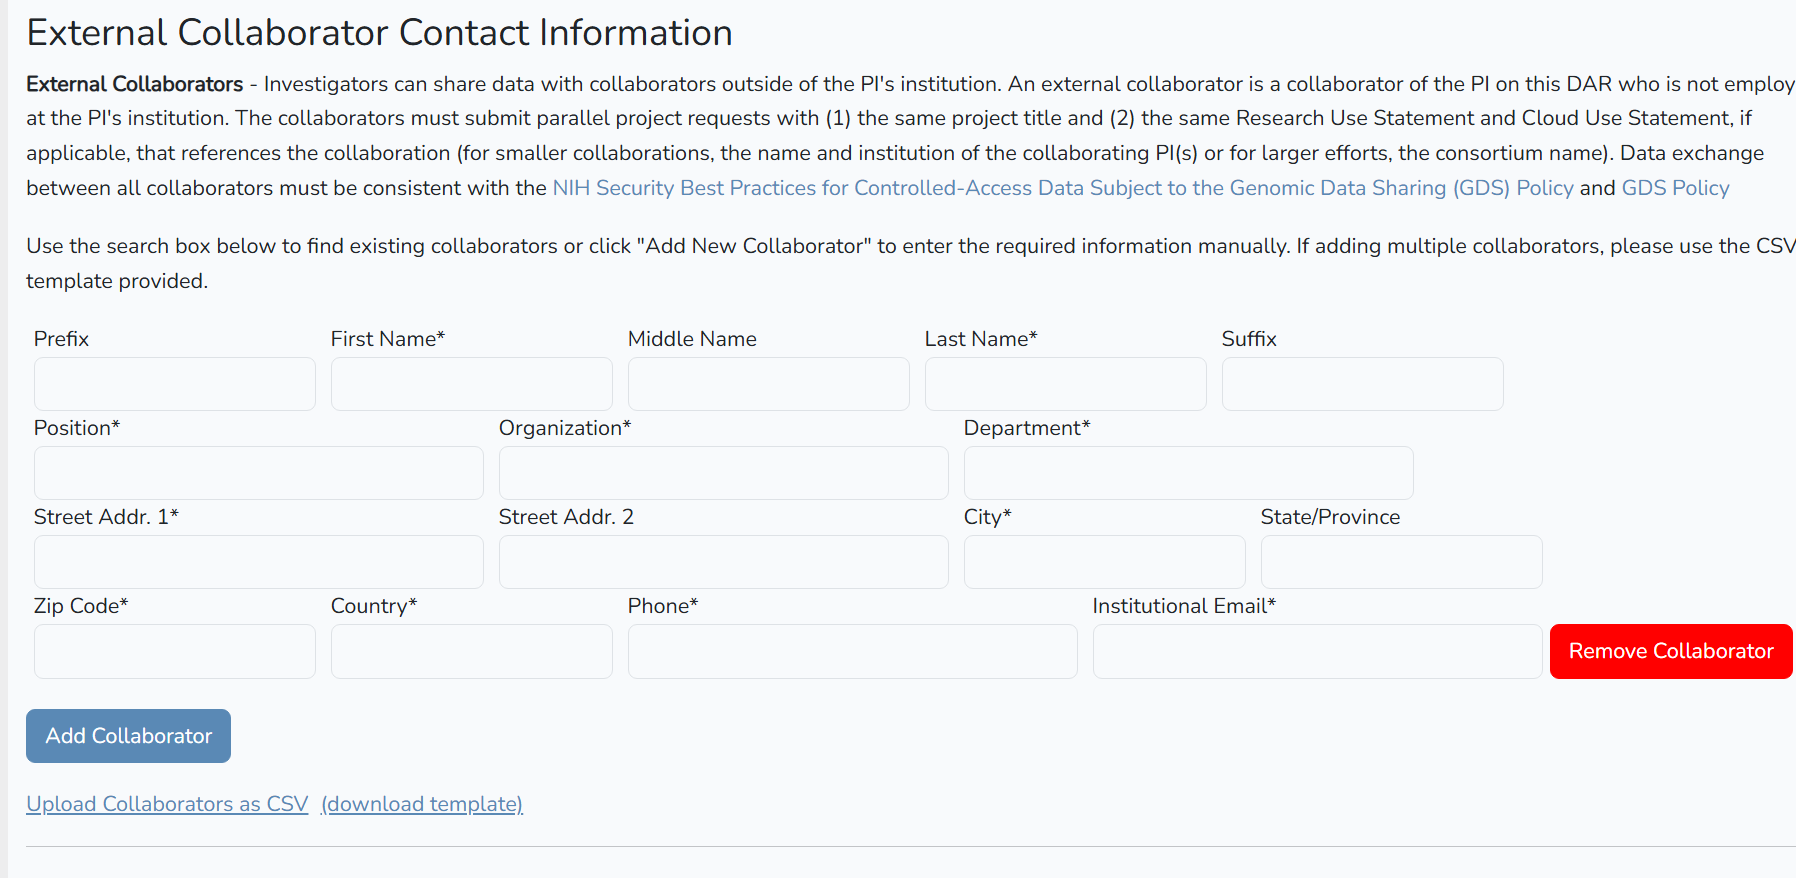Viewport: 1796px width, 878px height.
Task: Focus the Street Addr. 2 field
Action: (723, 562)
